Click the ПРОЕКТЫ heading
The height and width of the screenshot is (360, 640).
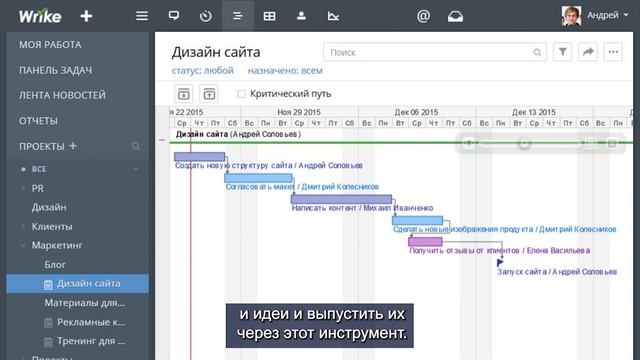click(x=42, y=146)
